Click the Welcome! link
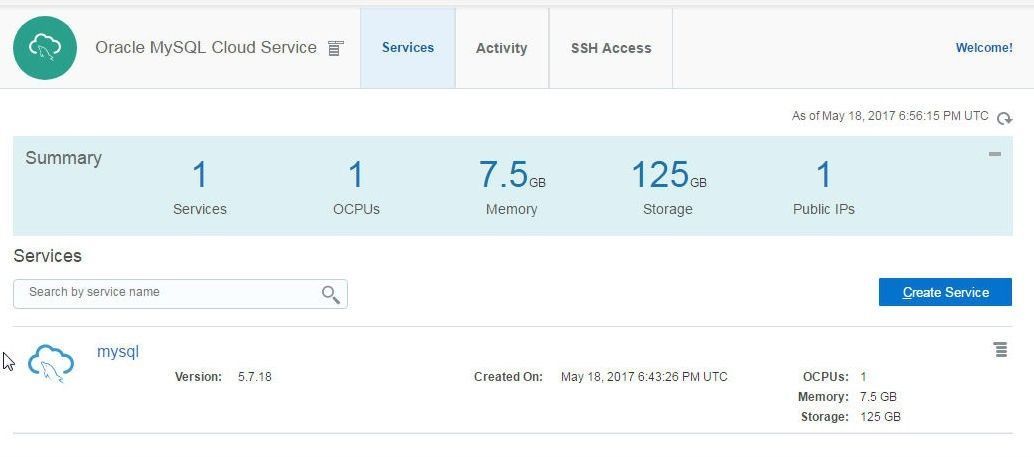This screenshot has height=457, width=1034. coord(984,47)
